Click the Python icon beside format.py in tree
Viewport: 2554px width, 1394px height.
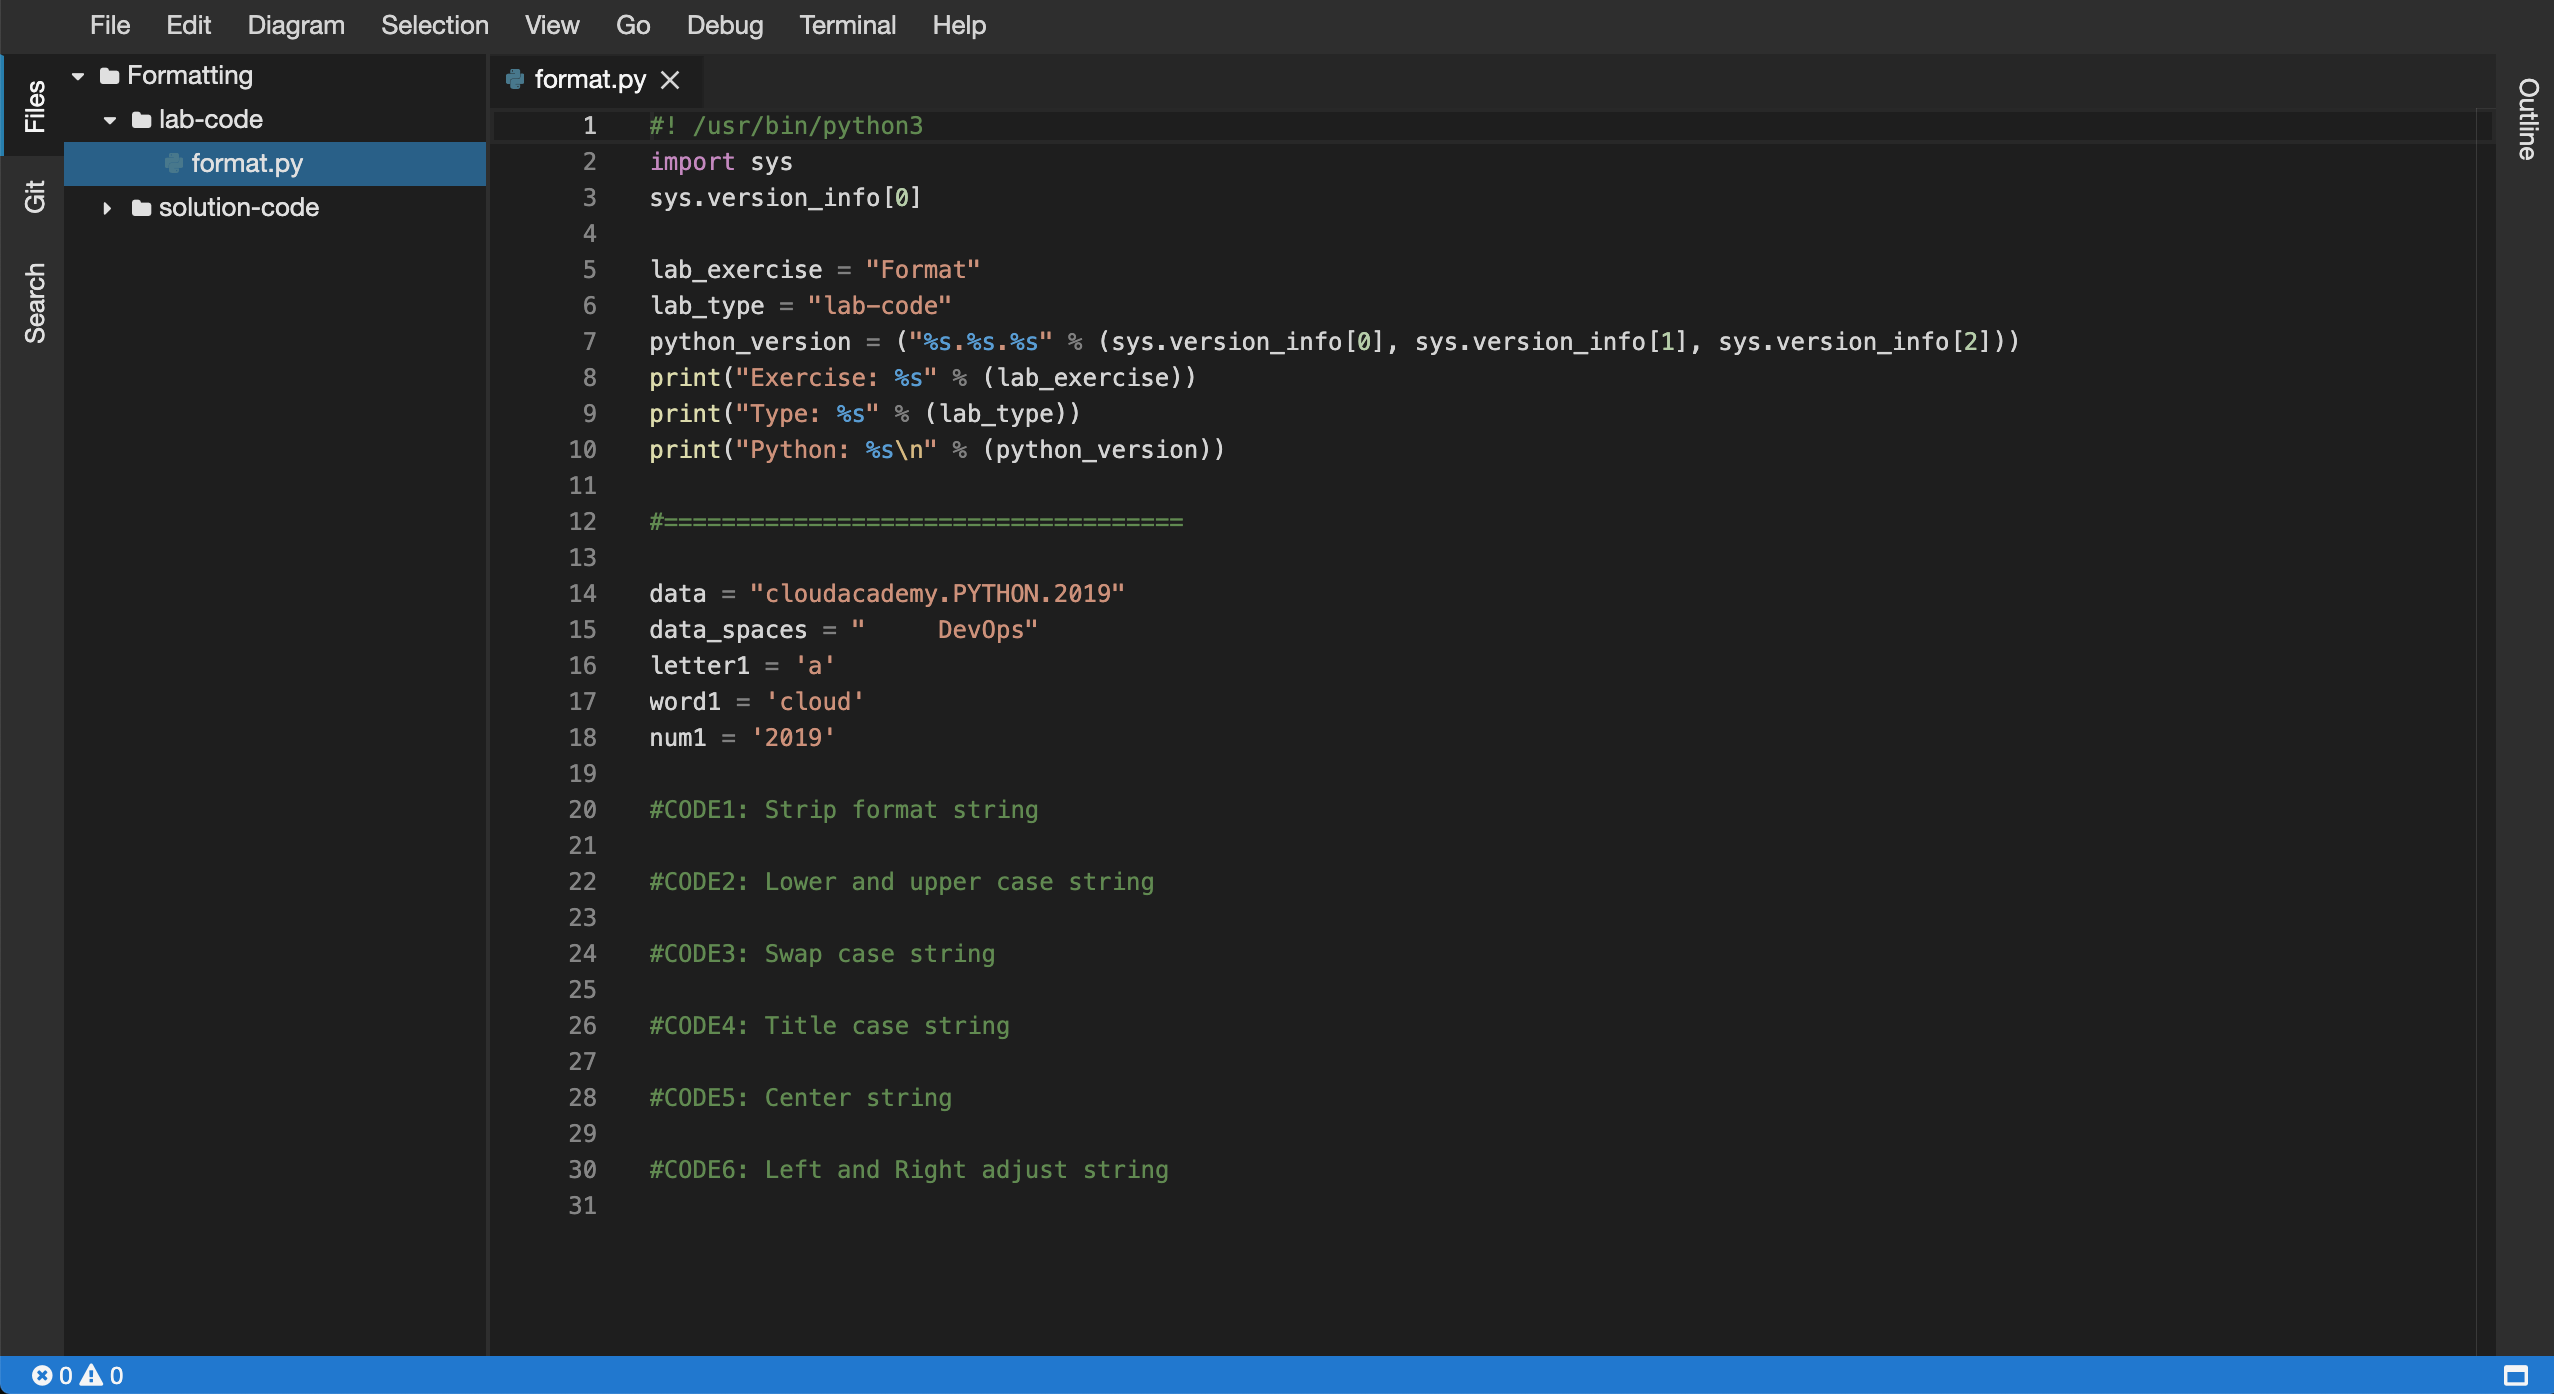point(174,163)
